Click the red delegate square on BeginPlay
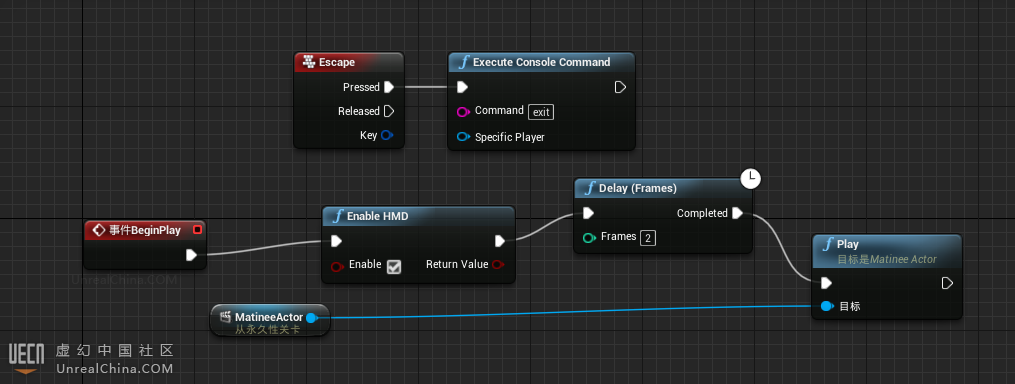The height and width of the screenshot is (384, 1015). [x=197, y=229]
